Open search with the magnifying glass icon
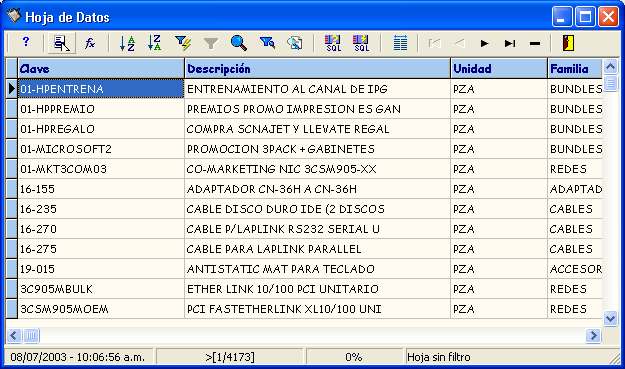Viewport: 625px width, 369px height. click(238, 43)
